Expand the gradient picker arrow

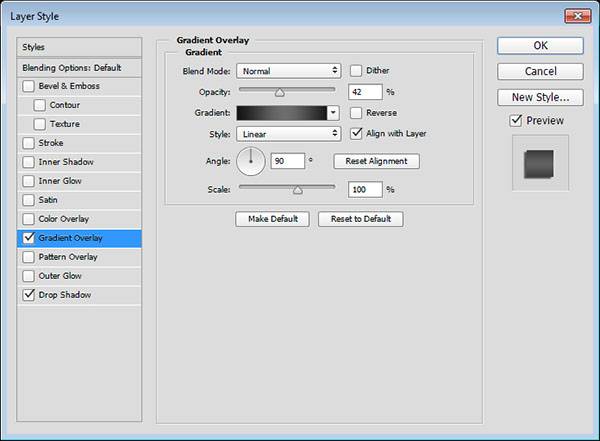[334, 113]
